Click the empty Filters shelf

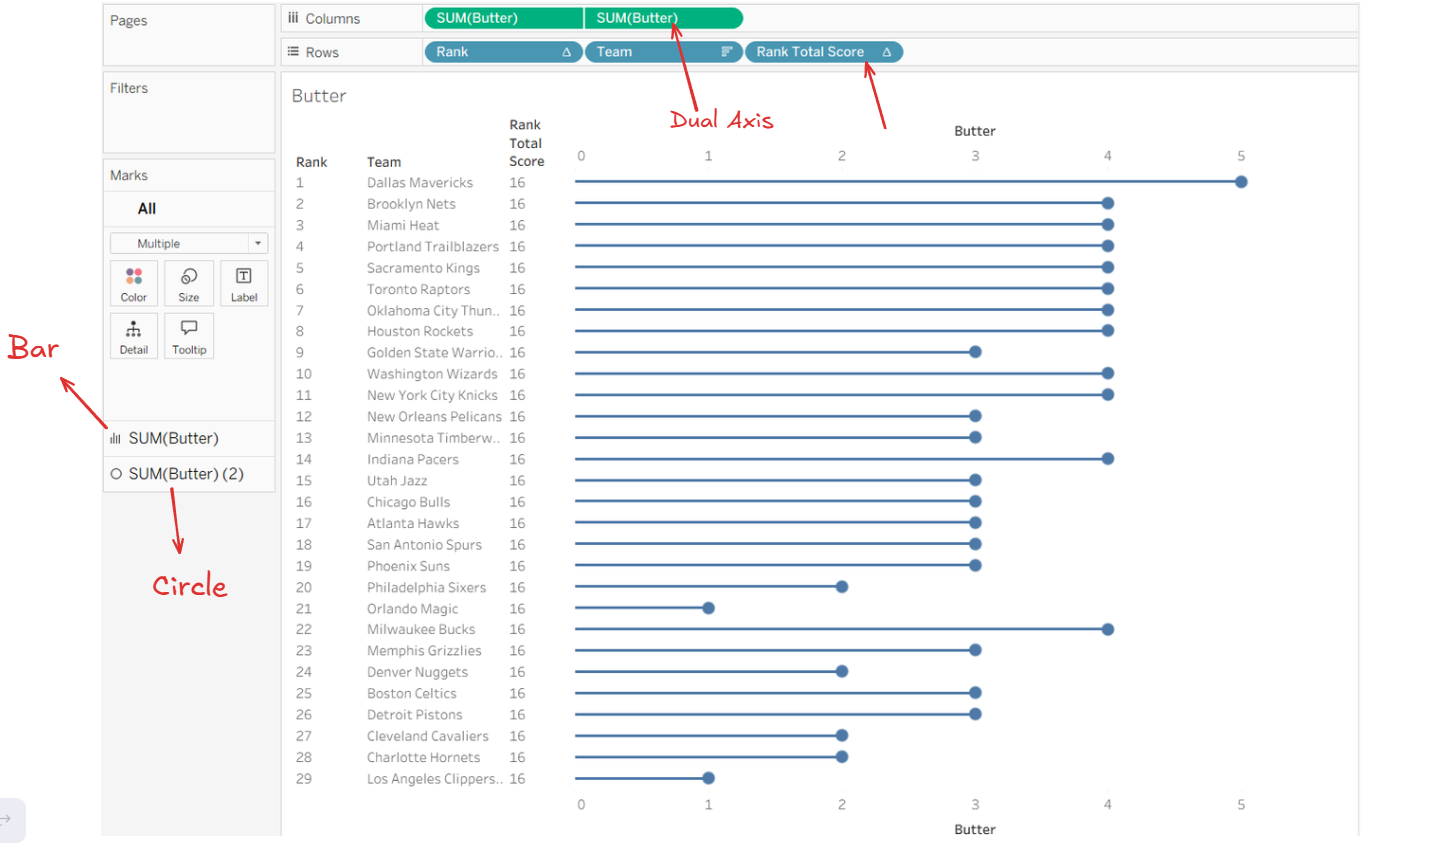click(x=189, y=122)
